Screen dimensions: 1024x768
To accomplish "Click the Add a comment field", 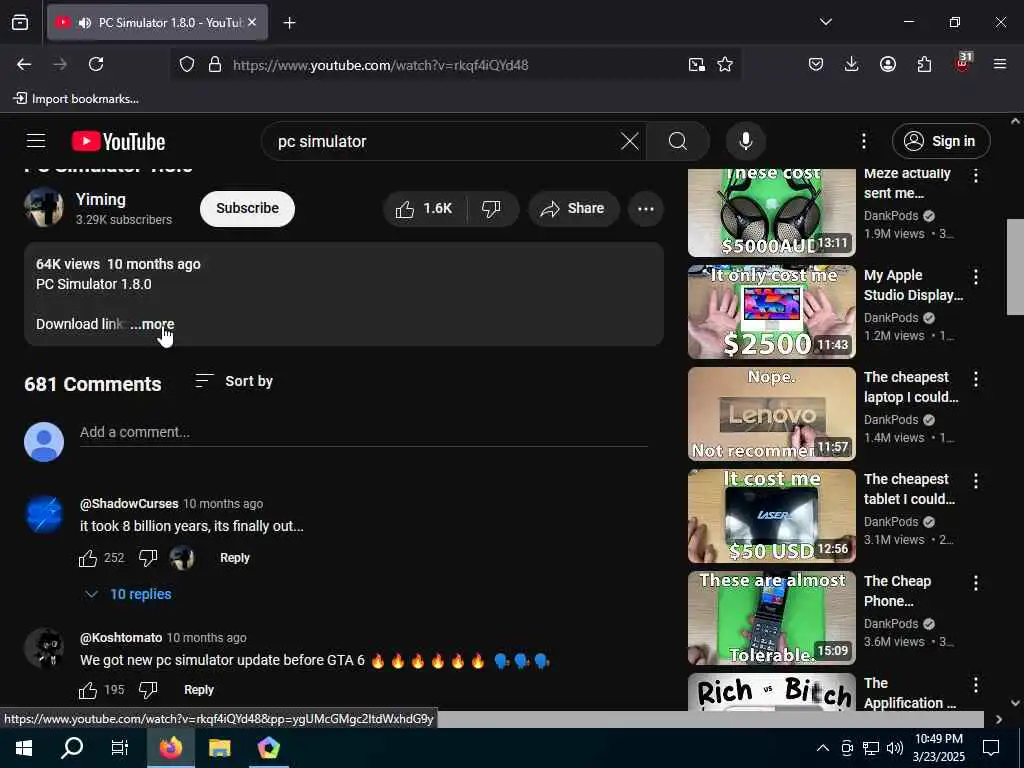I will [x=363, y=432].
